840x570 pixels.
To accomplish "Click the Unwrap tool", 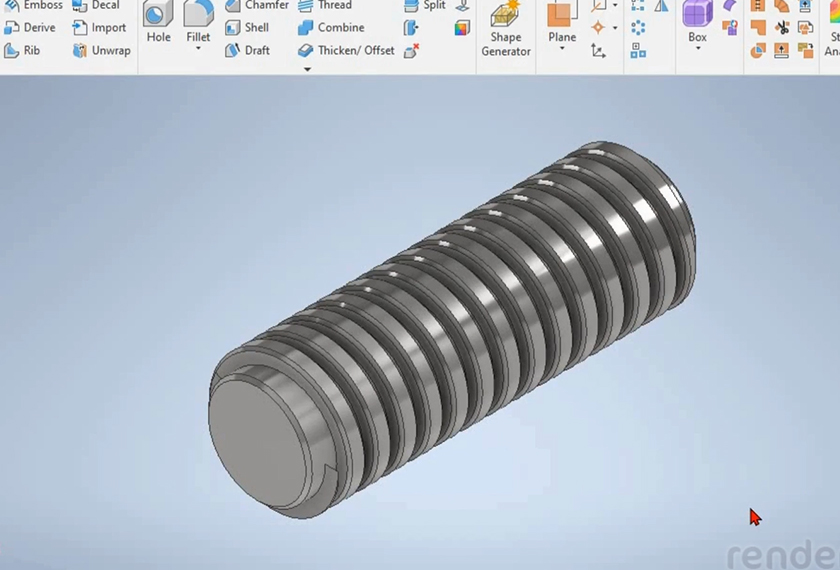I will click(100, 50).
